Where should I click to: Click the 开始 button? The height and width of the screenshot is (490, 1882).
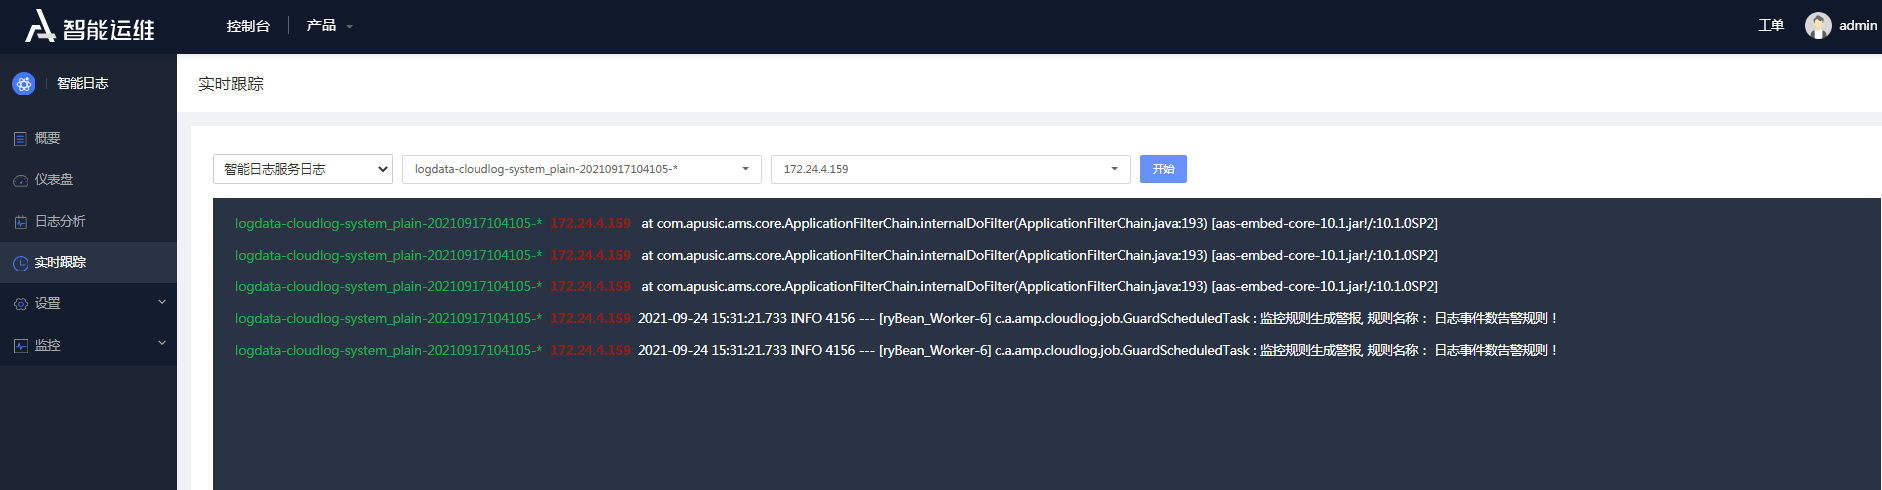pos(1163,169)
